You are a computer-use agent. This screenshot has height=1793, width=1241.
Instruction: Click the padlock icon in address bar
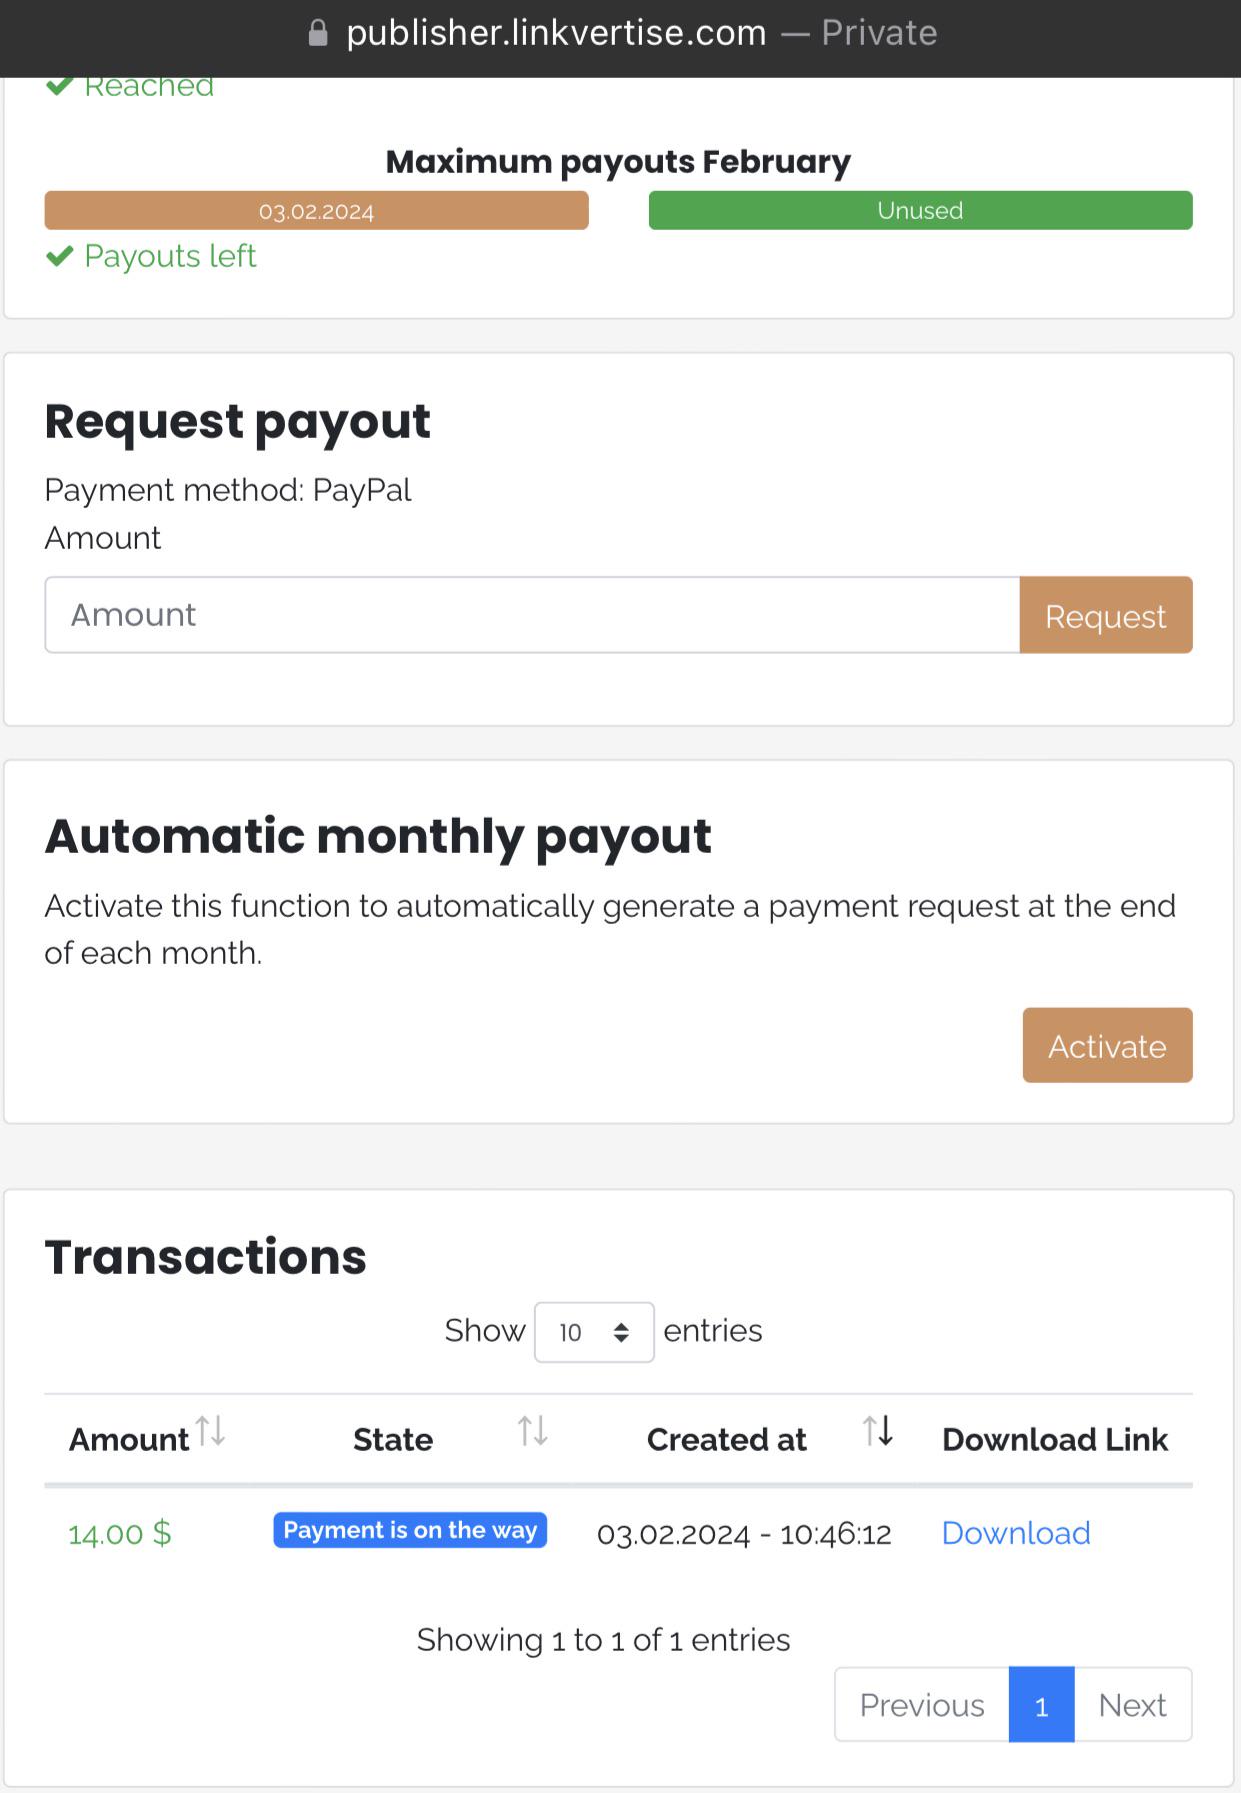[x=318, y=34]
